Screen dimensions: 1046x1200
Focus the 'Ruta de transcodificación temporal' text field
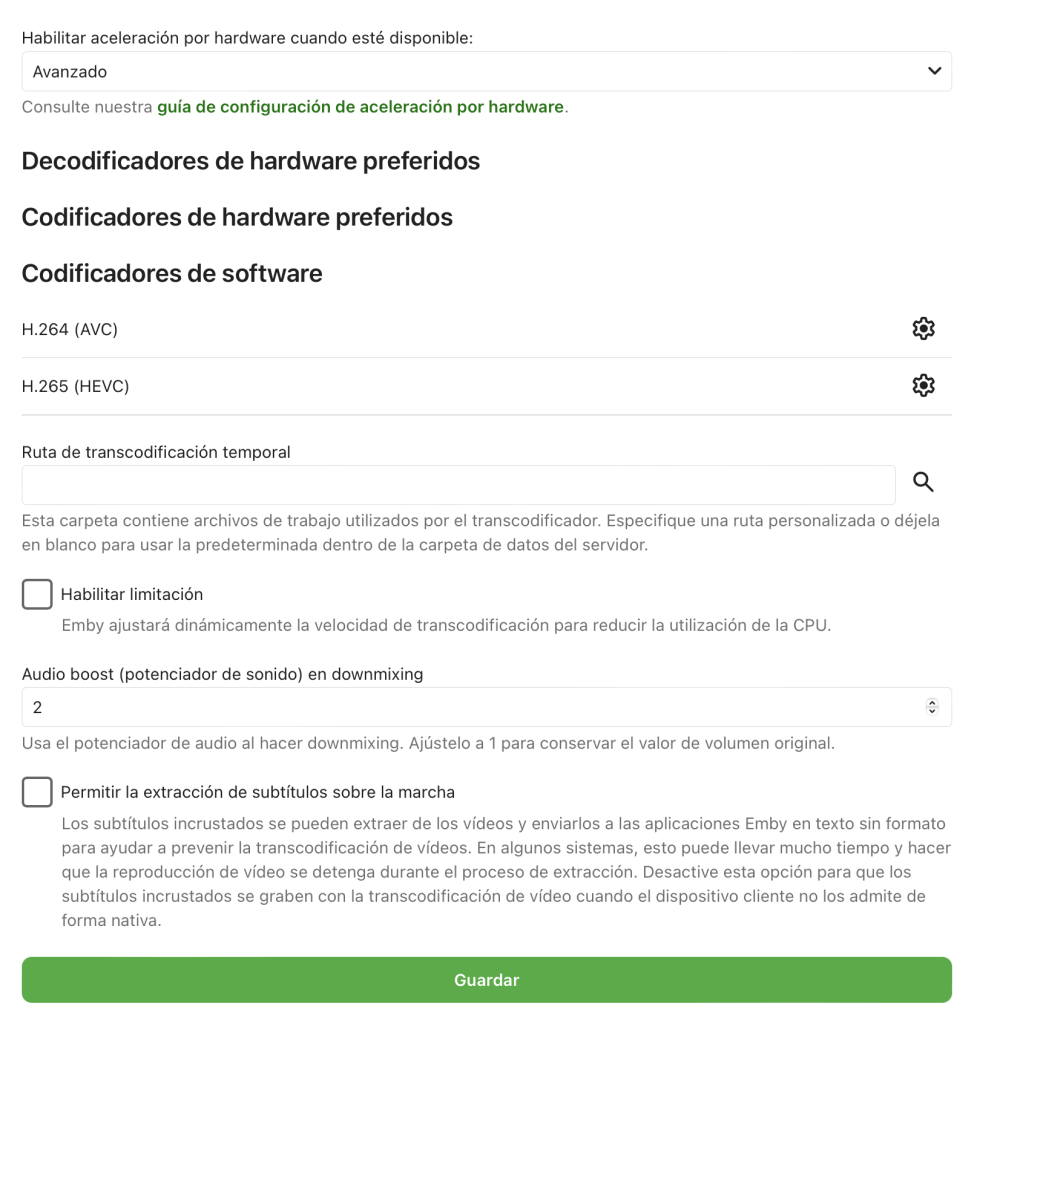[x=458, y=485]
